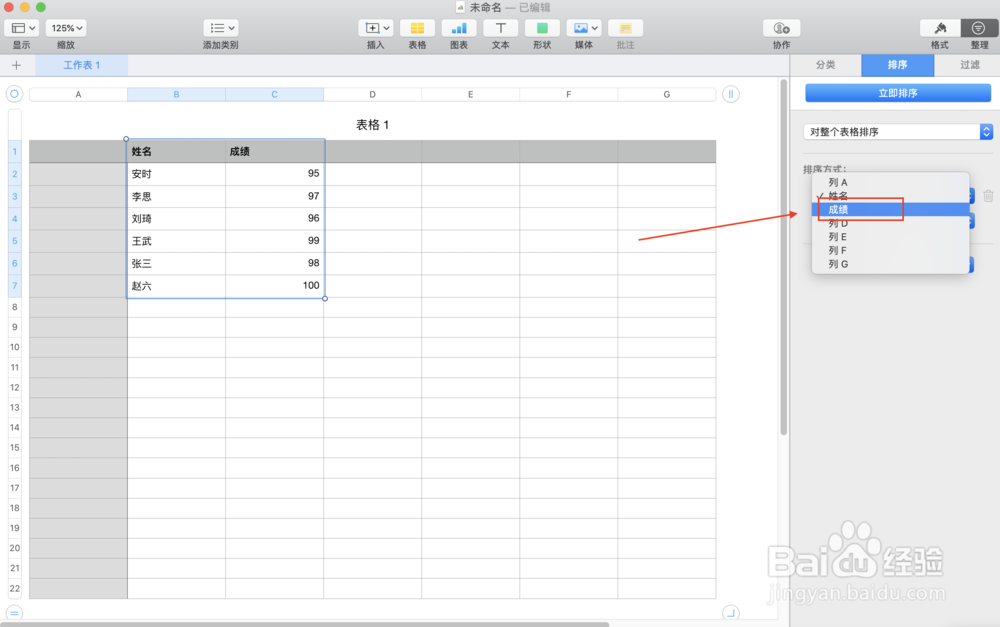Select column G header
Image resolution: width=1000 pixels, height=627 pixels.
point(666,94)
